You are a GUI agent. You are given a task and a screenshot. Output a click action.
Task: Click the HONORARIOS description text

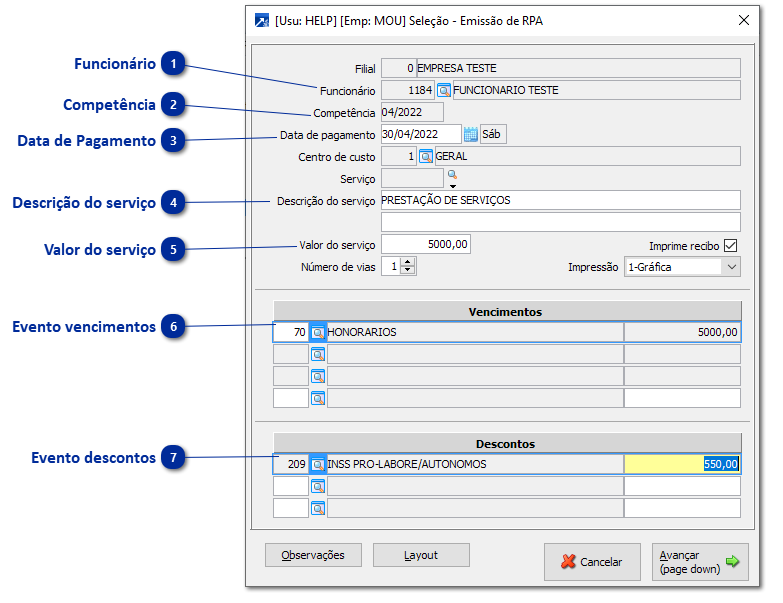pos(362,332)
